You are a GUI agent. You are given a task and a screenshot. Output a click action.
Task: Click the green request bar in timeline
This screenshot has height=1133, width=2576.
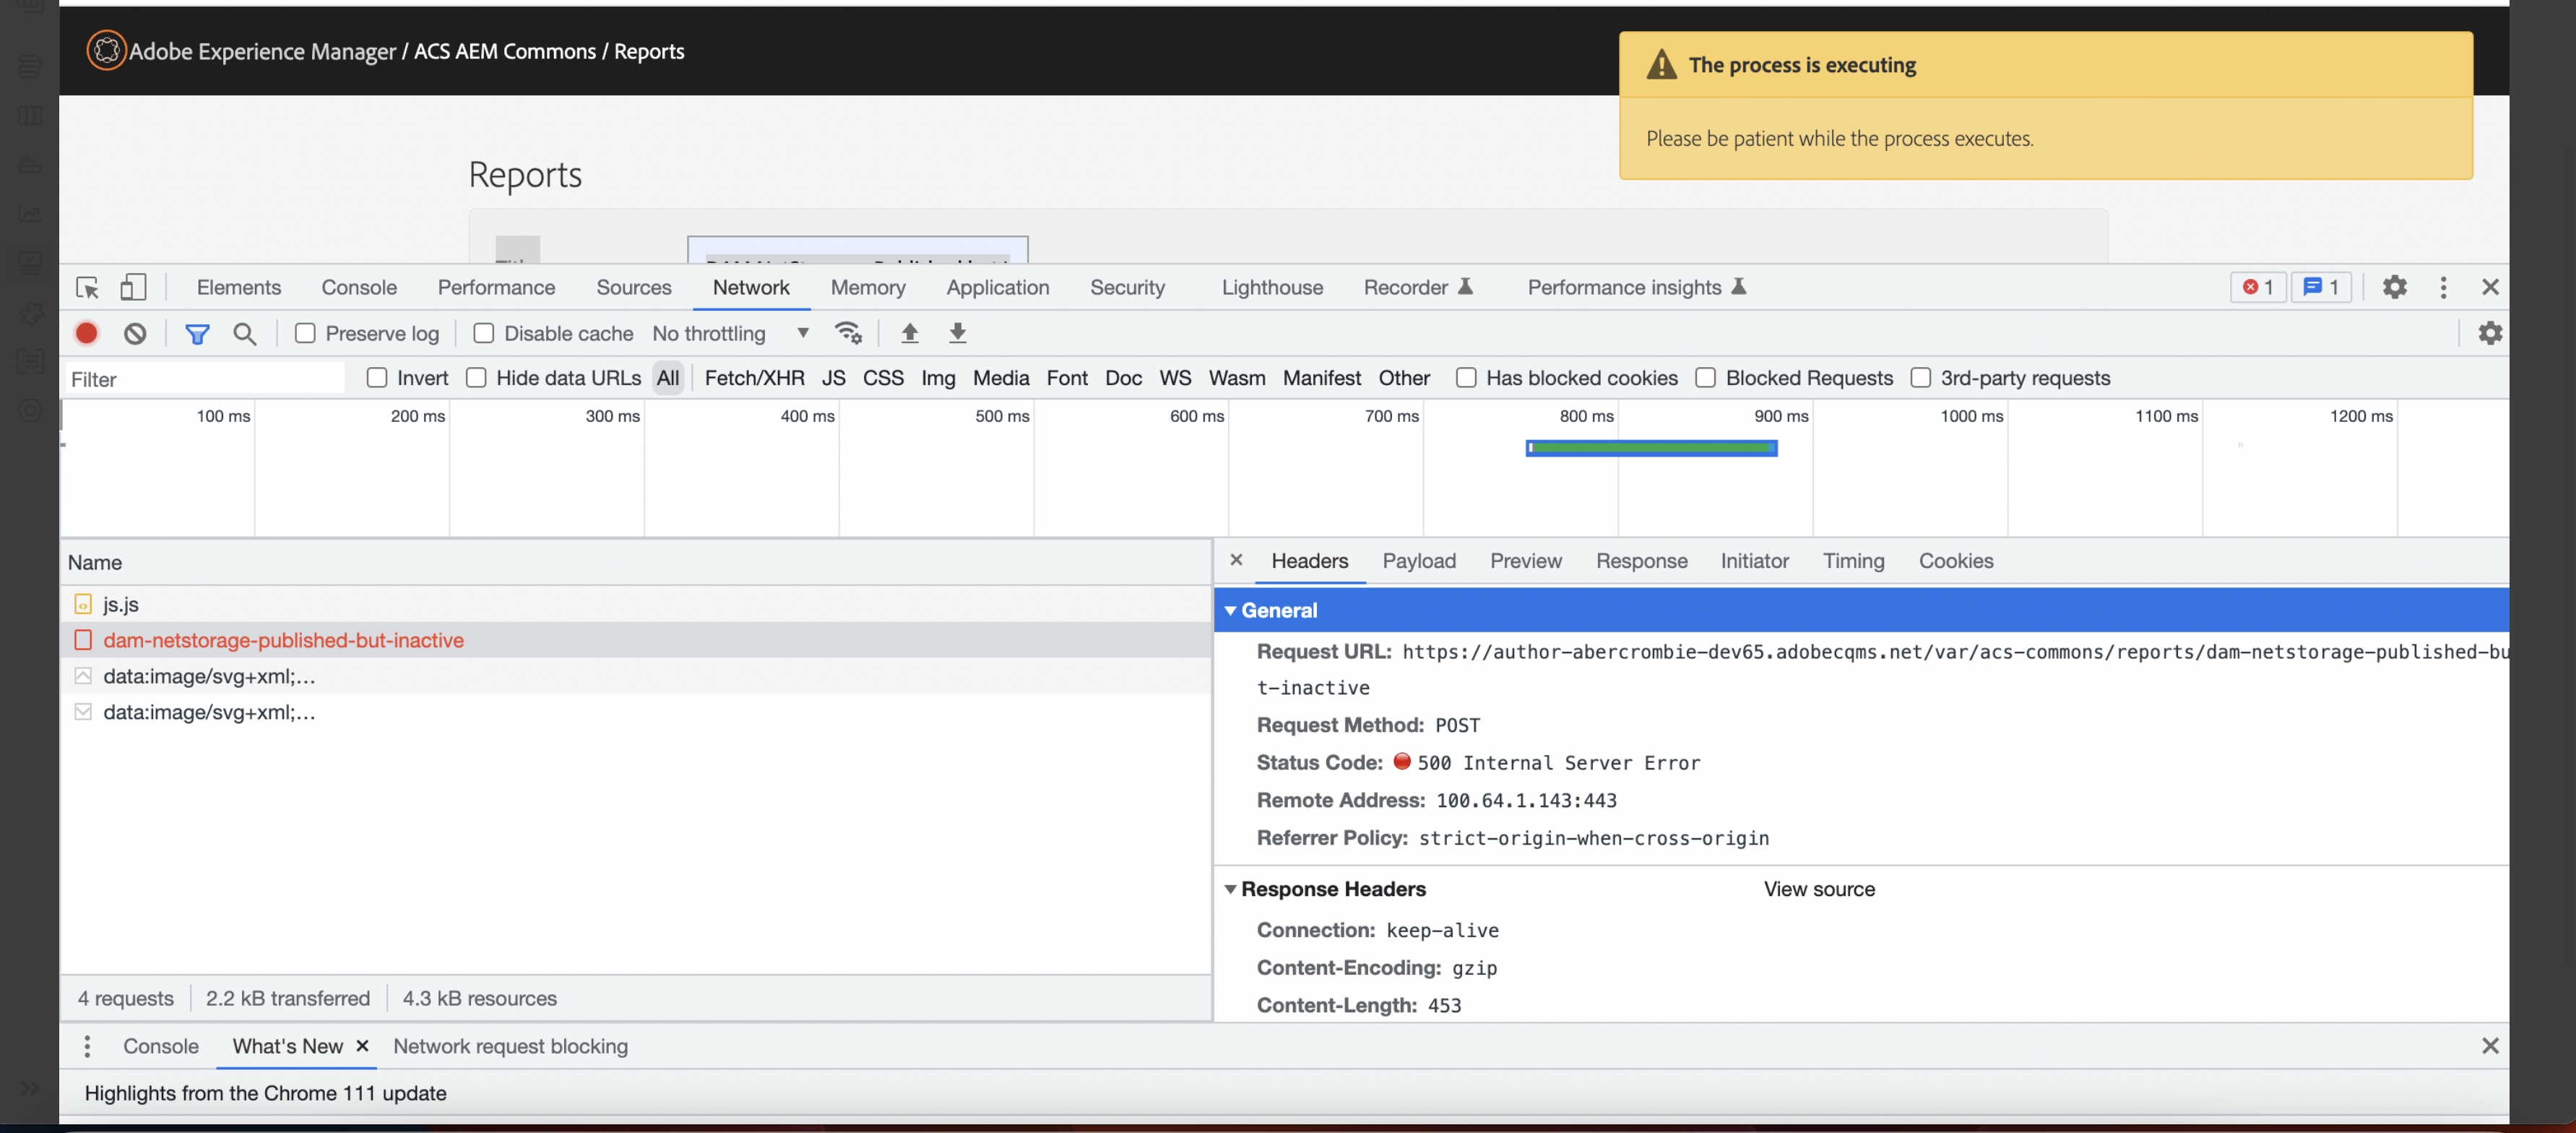(1651, 448)
